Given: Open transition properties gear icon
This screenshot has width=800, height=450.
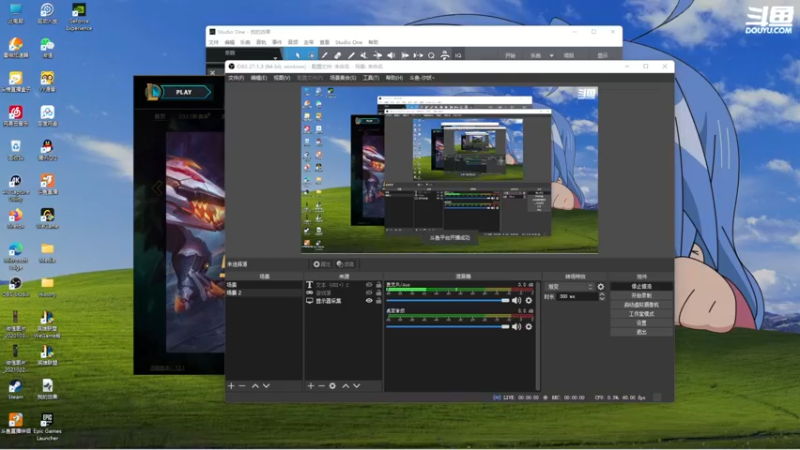Looking at the screenshot, I should point(601,287).
